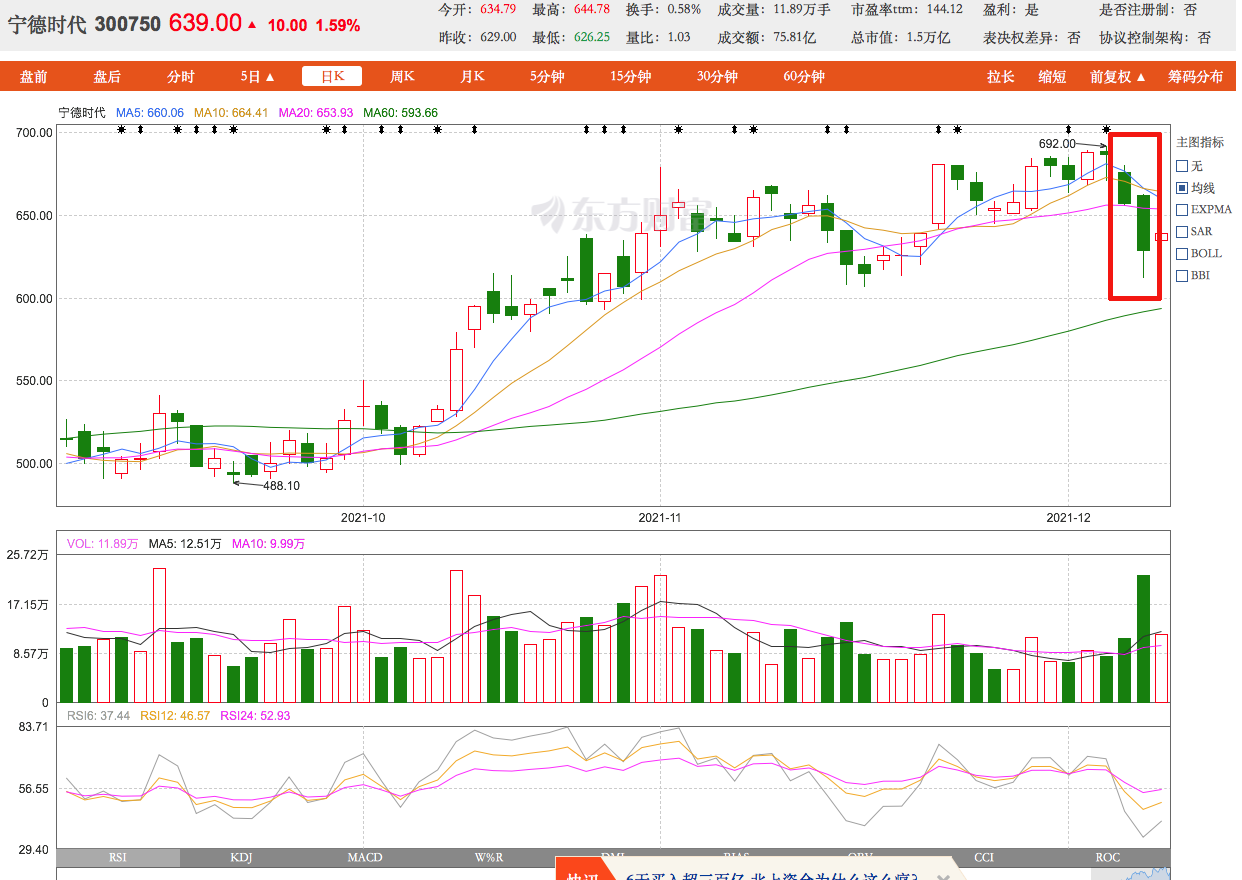This screenshot has width=1242, height=880.
Task: Expand the 5日 multi-day dropdown
Action: (257, 77)
